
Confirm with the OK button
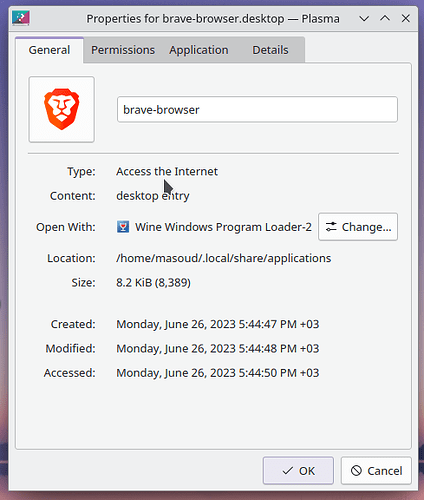(298, 471)
